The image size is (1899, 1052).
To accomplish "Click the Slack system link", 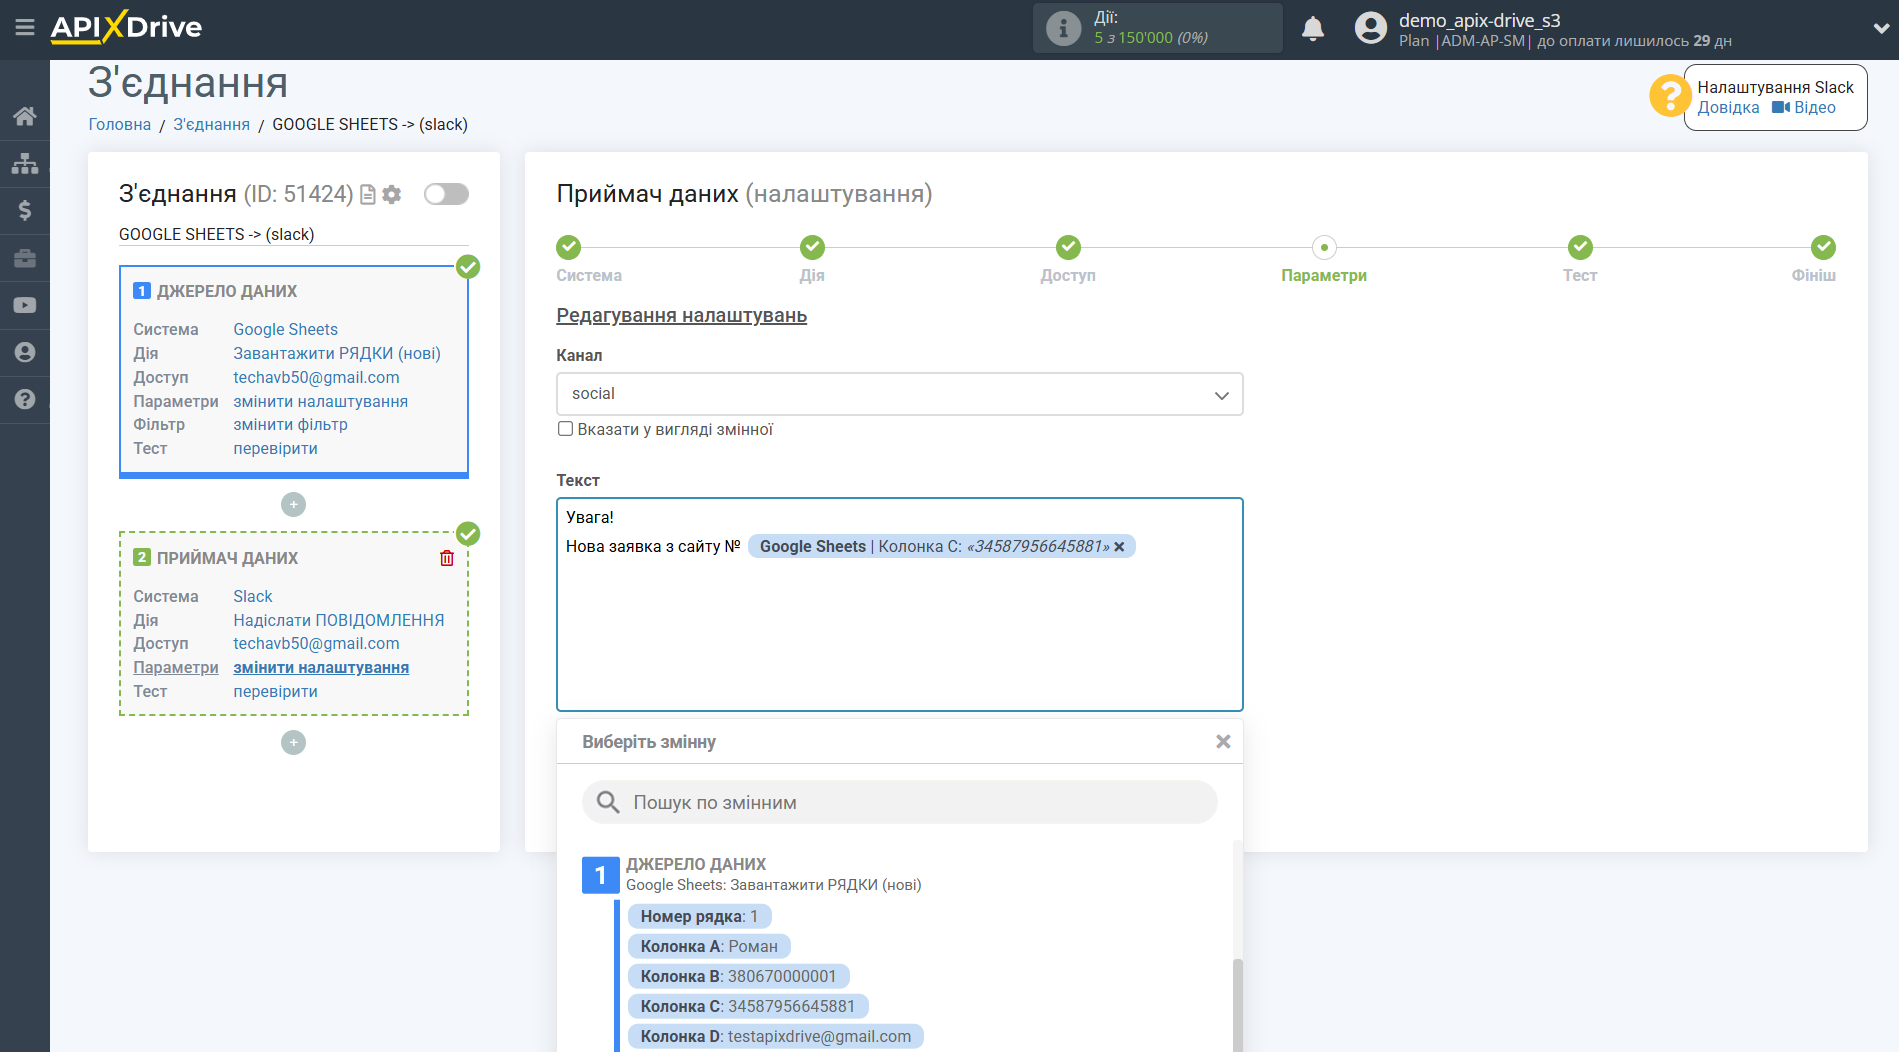I will [x=253, y=596].
